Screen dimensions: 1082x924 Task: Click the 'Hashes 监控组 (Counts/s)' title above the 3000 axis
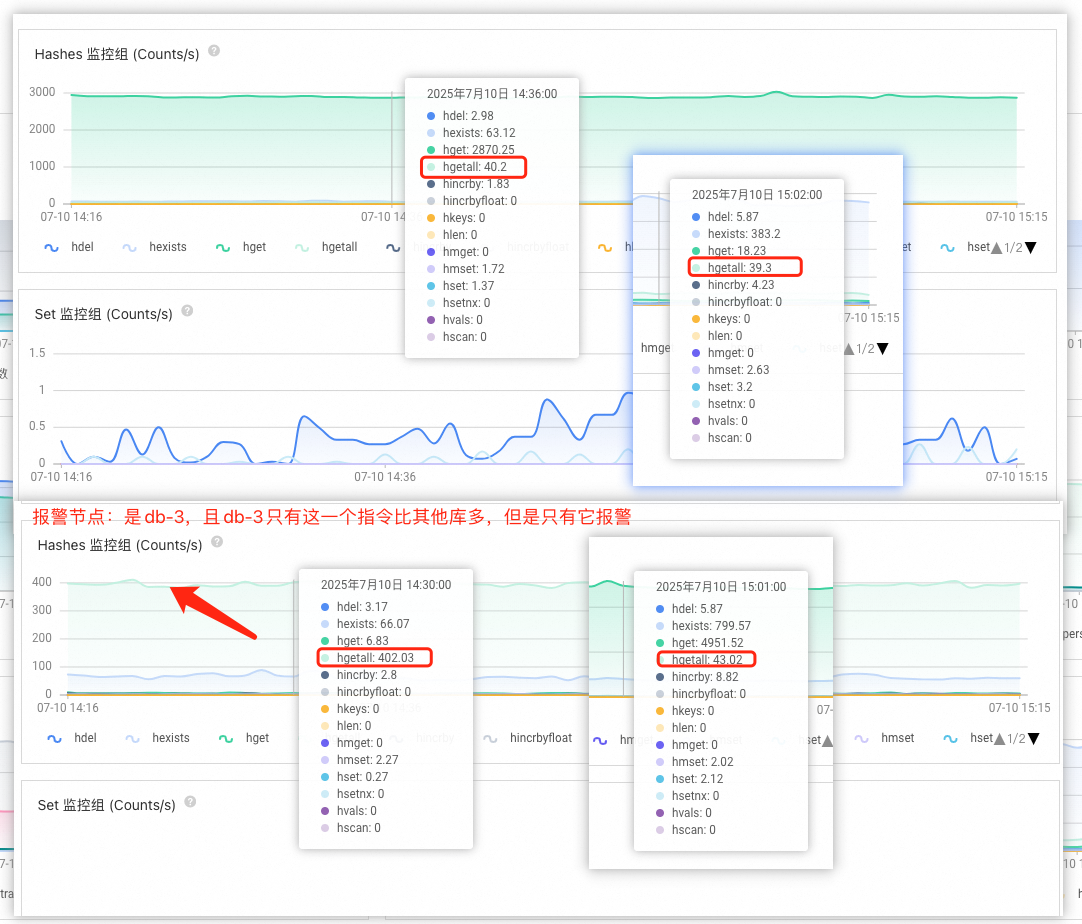(x=117, y=54)
